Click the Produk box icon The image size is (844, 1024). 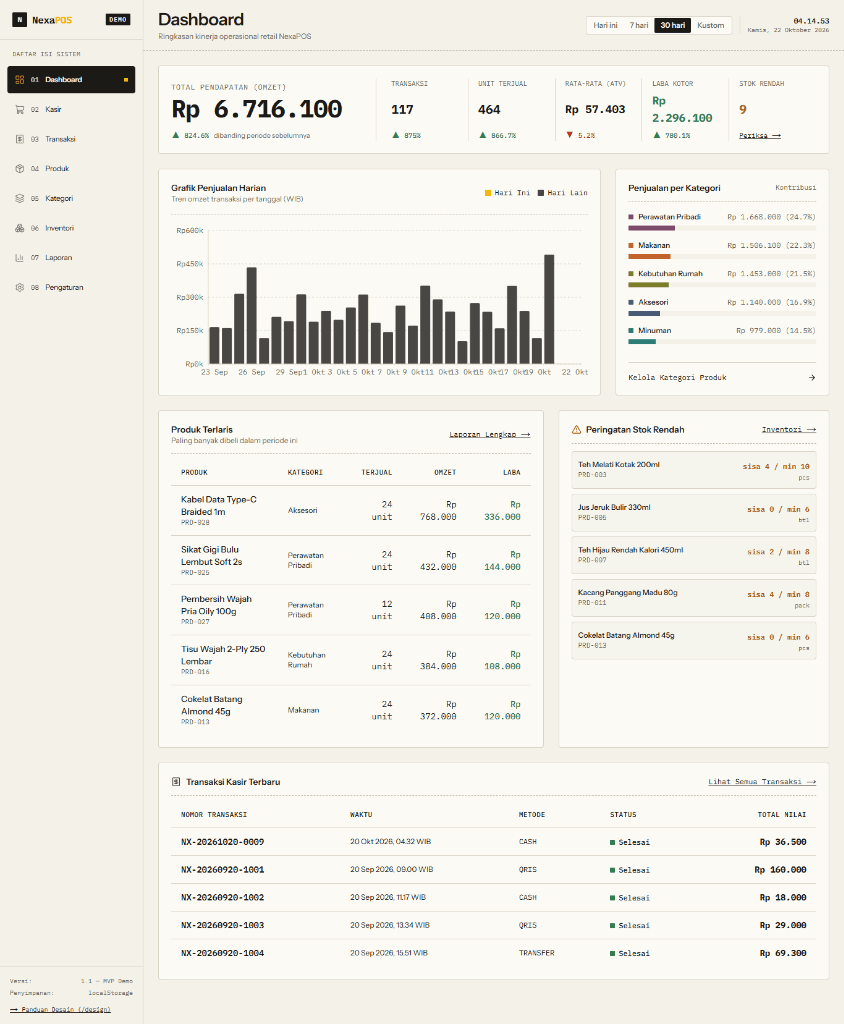click(20, 168)
